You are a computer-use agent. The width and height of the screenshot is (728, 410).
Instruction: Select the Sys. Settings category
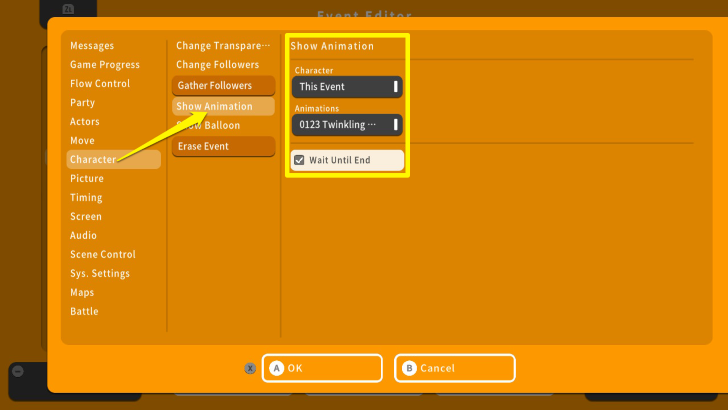pyautogui.click(x=100, y=273)
